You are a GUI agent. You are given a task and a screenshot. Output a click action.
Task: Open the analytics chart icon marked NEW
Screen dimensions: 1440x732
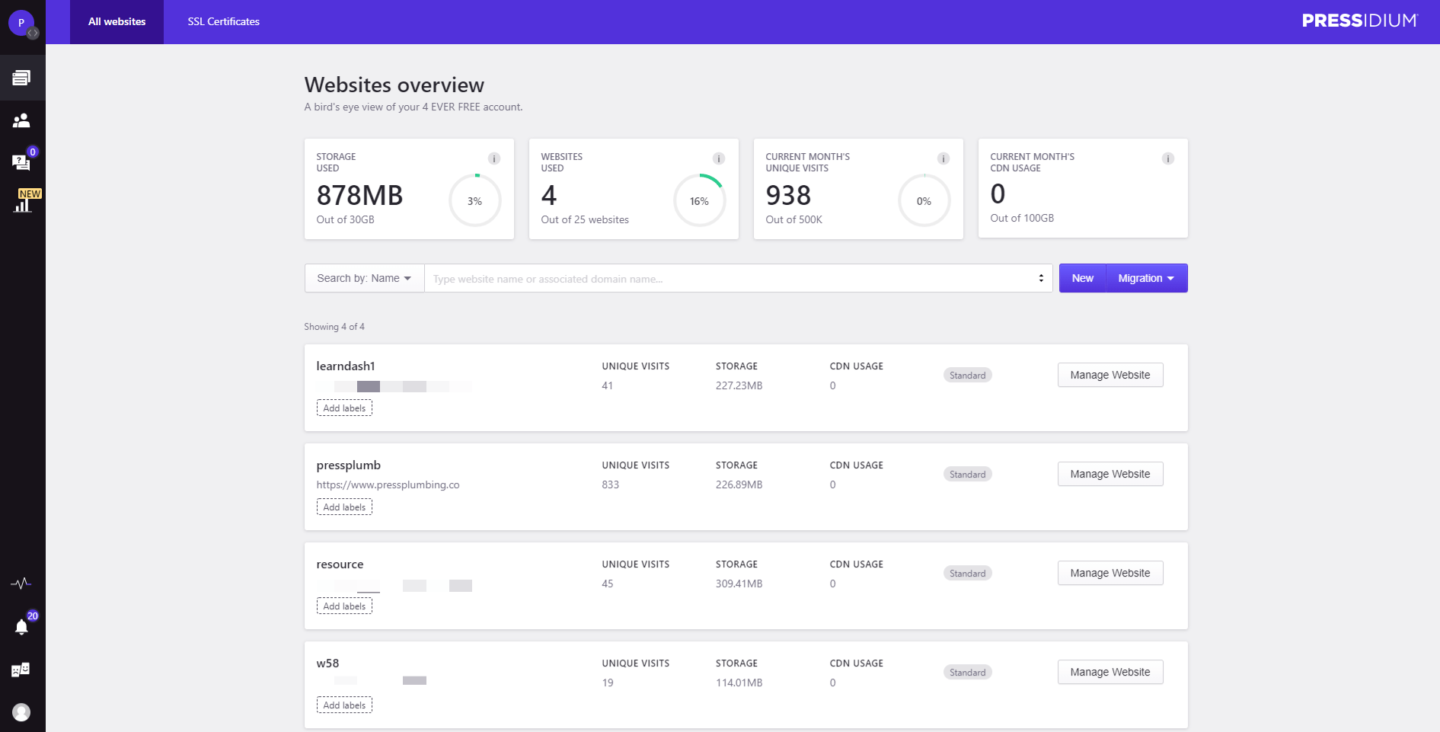click(x=22, y=204)
